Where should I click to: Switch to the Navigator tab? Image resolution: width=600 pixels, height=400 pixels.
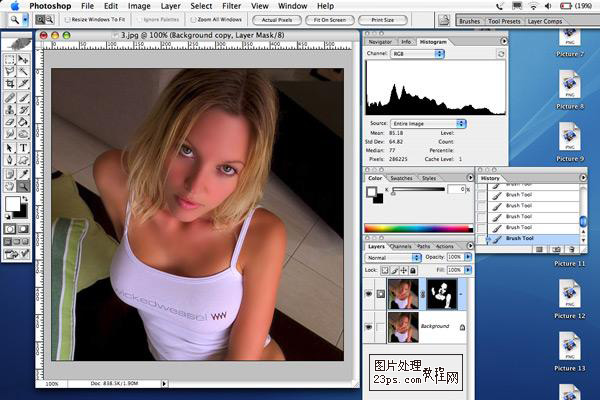380,42
